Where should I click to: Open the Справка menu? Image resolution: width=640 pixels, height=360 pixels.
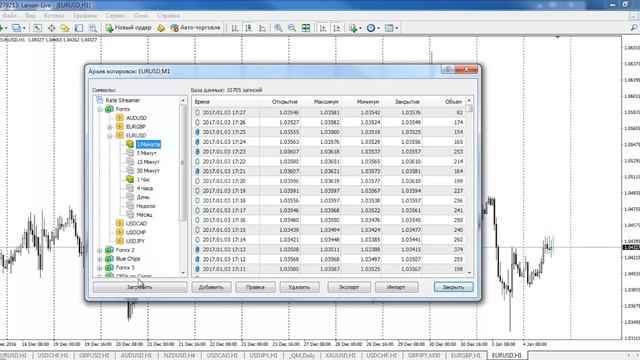[168, 16]
